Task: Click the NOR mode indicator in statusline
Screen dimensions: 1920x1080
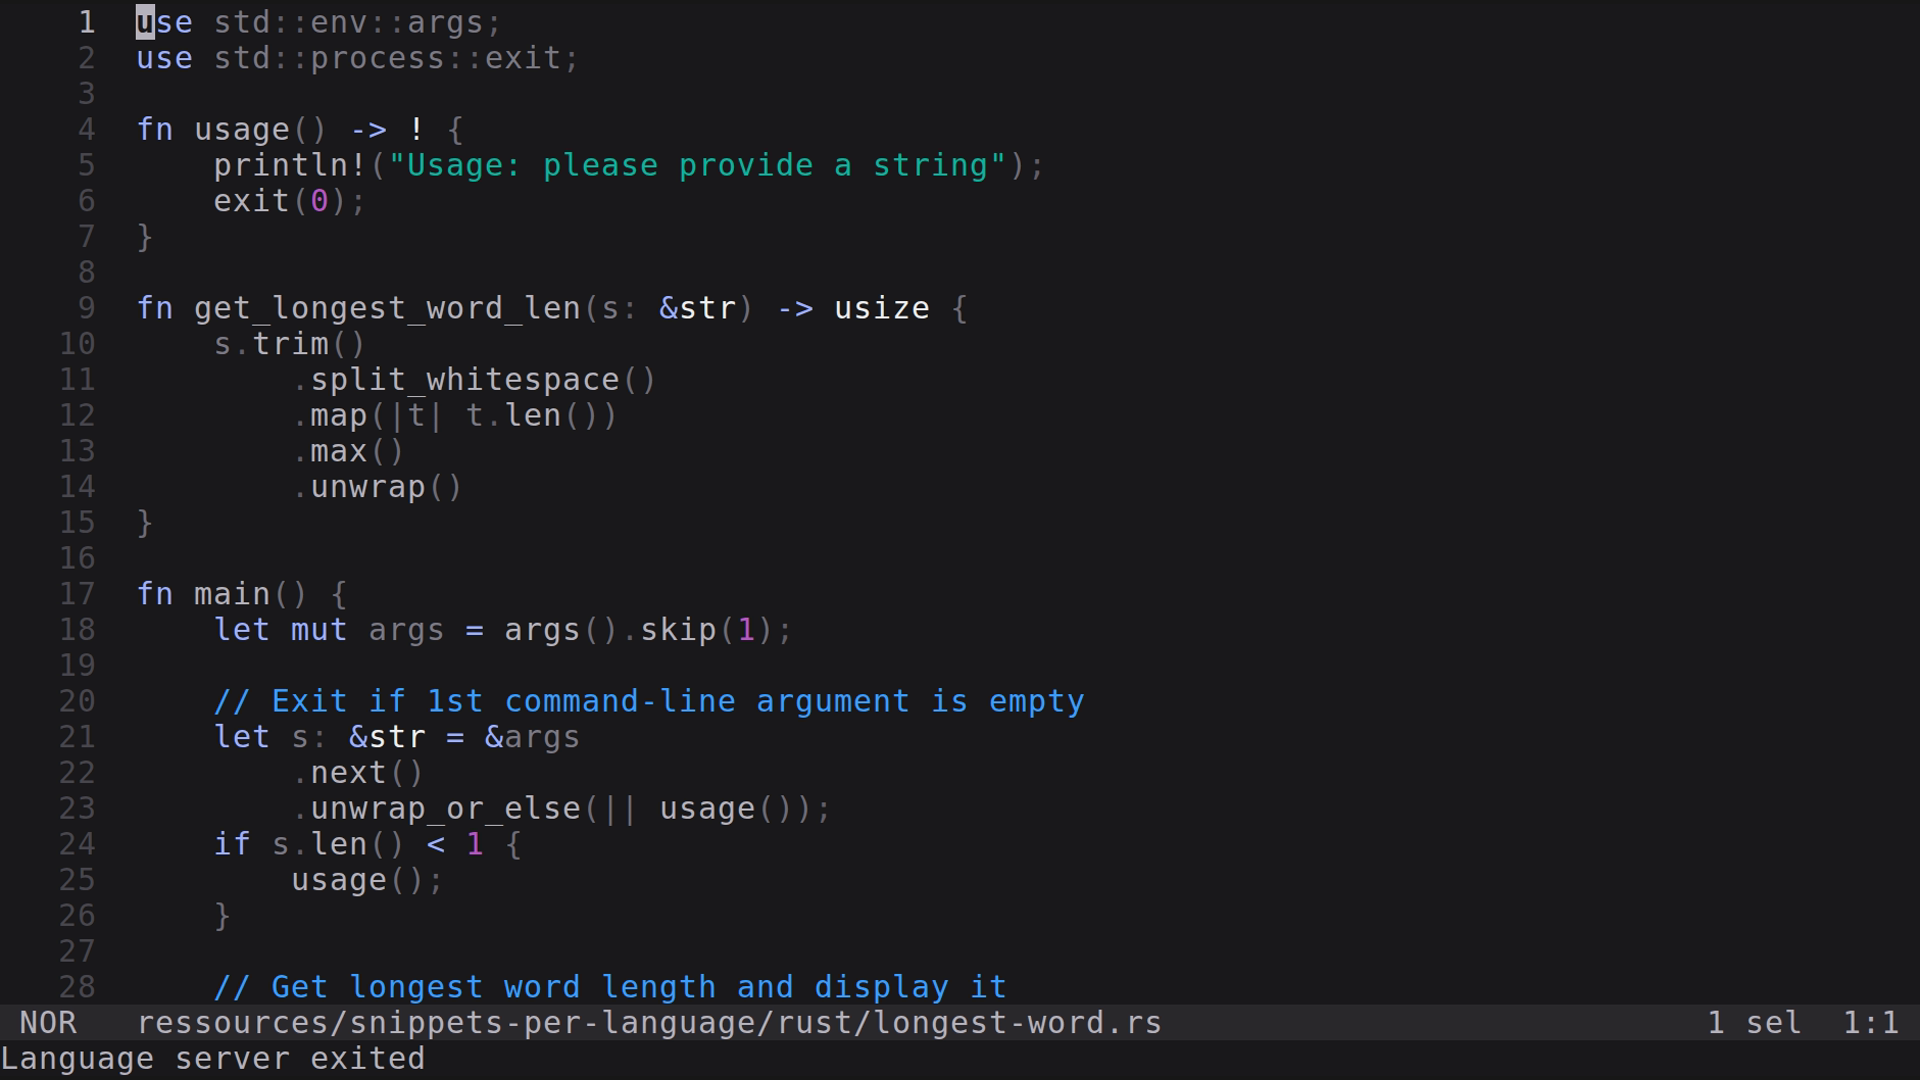Action: 47,1023
